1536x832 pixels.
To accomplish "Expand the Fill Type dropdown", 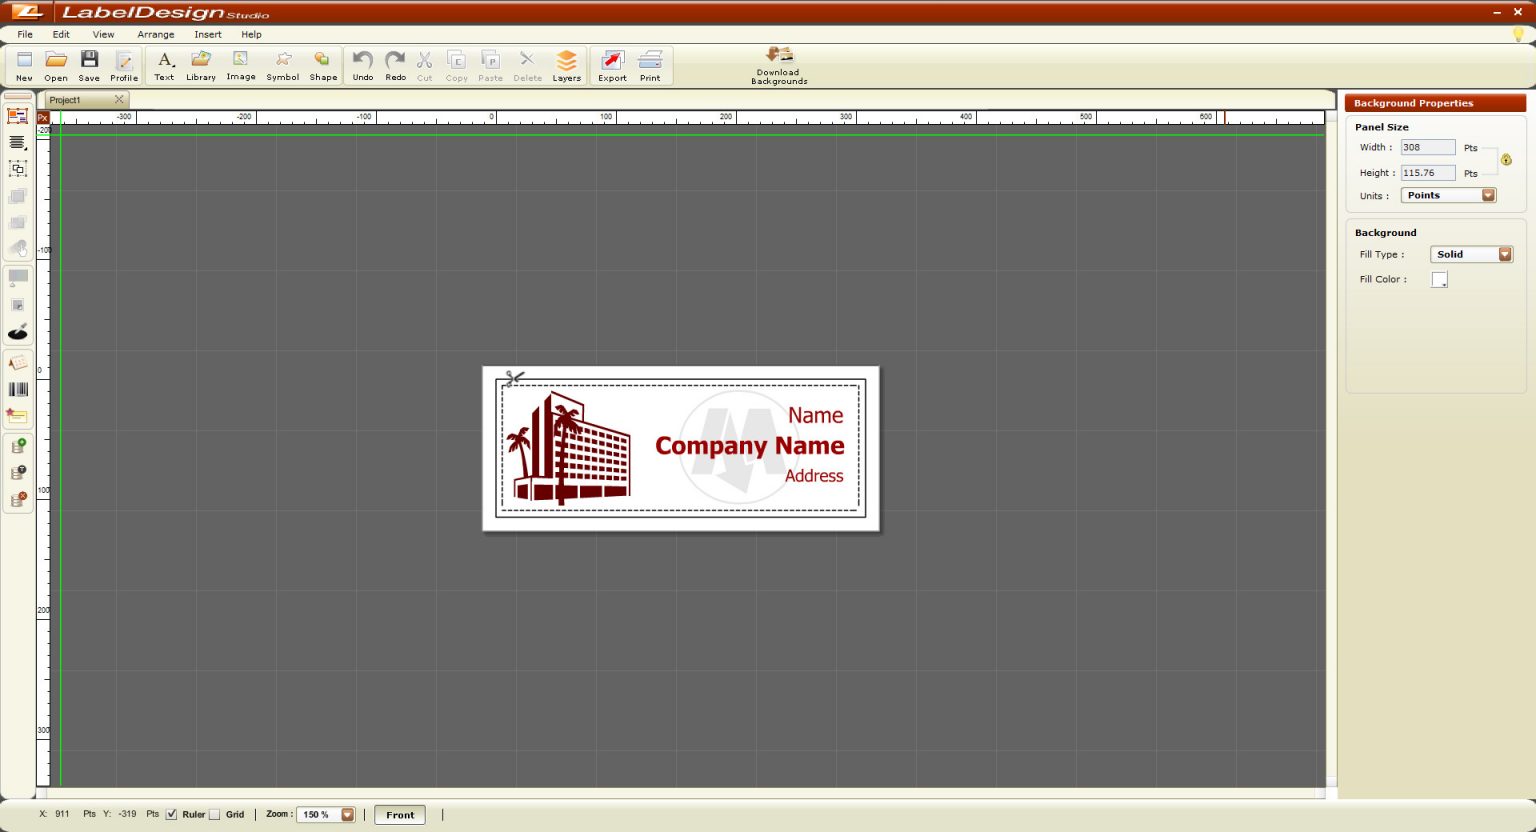I will click(x=1472, y=254).
